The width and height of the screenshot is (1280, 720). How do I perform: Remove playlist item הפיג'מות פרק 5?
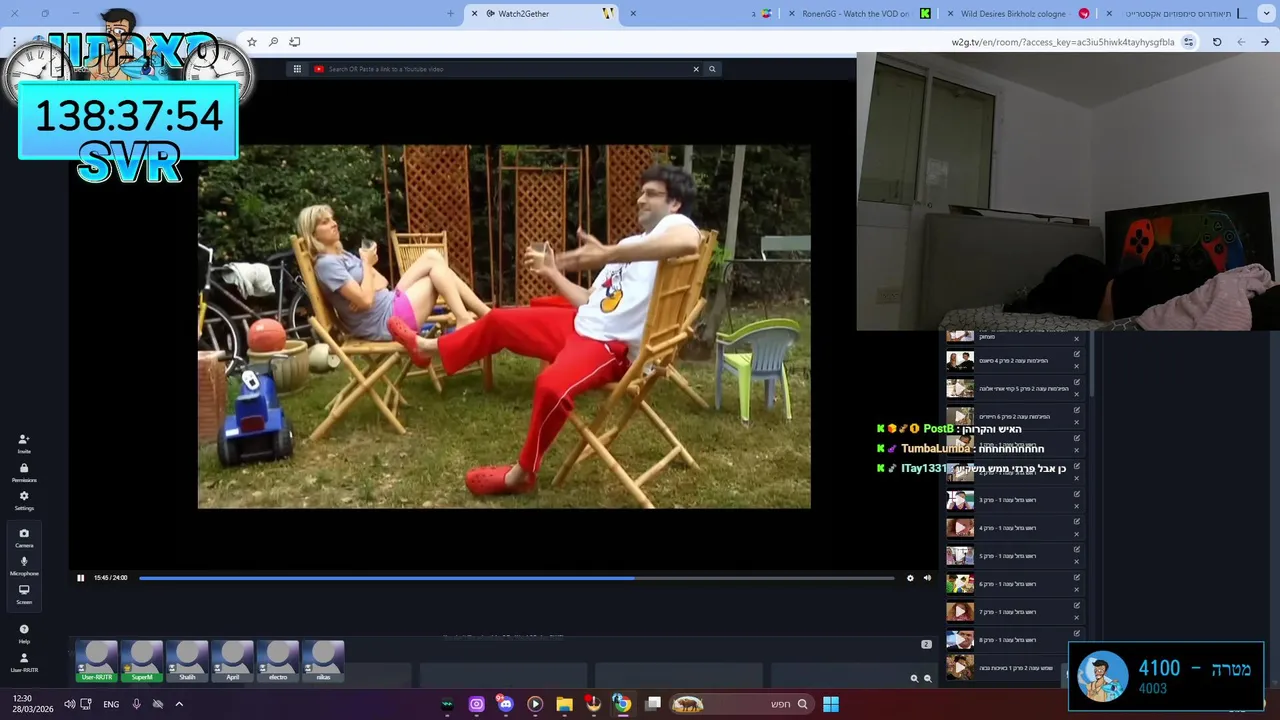pos(1077,395)
